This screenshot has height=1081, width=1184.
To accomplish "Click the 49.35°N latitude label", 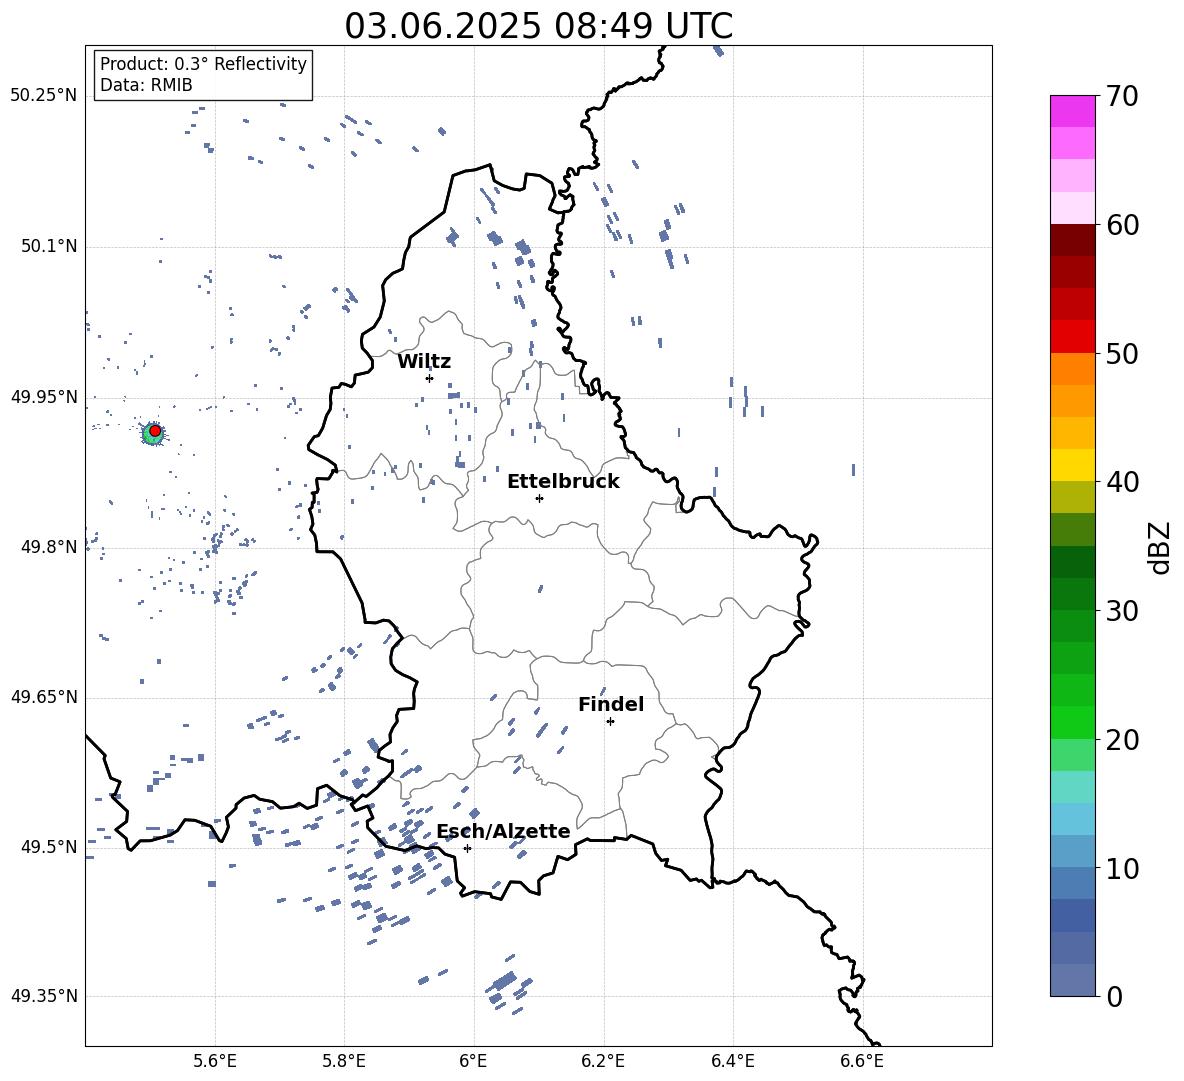I will pyautogui.click(x=44, y=996).
